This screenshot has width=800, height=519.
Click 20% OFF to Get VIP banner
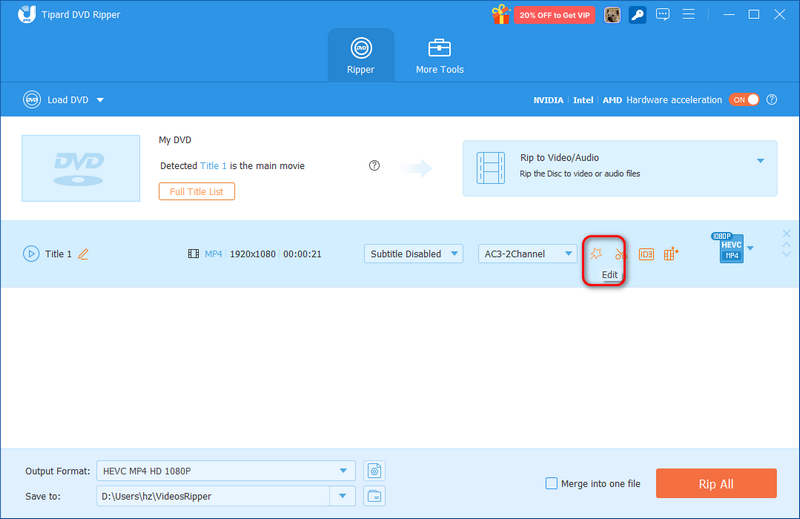pyautogui.click(x=555, y=15)
